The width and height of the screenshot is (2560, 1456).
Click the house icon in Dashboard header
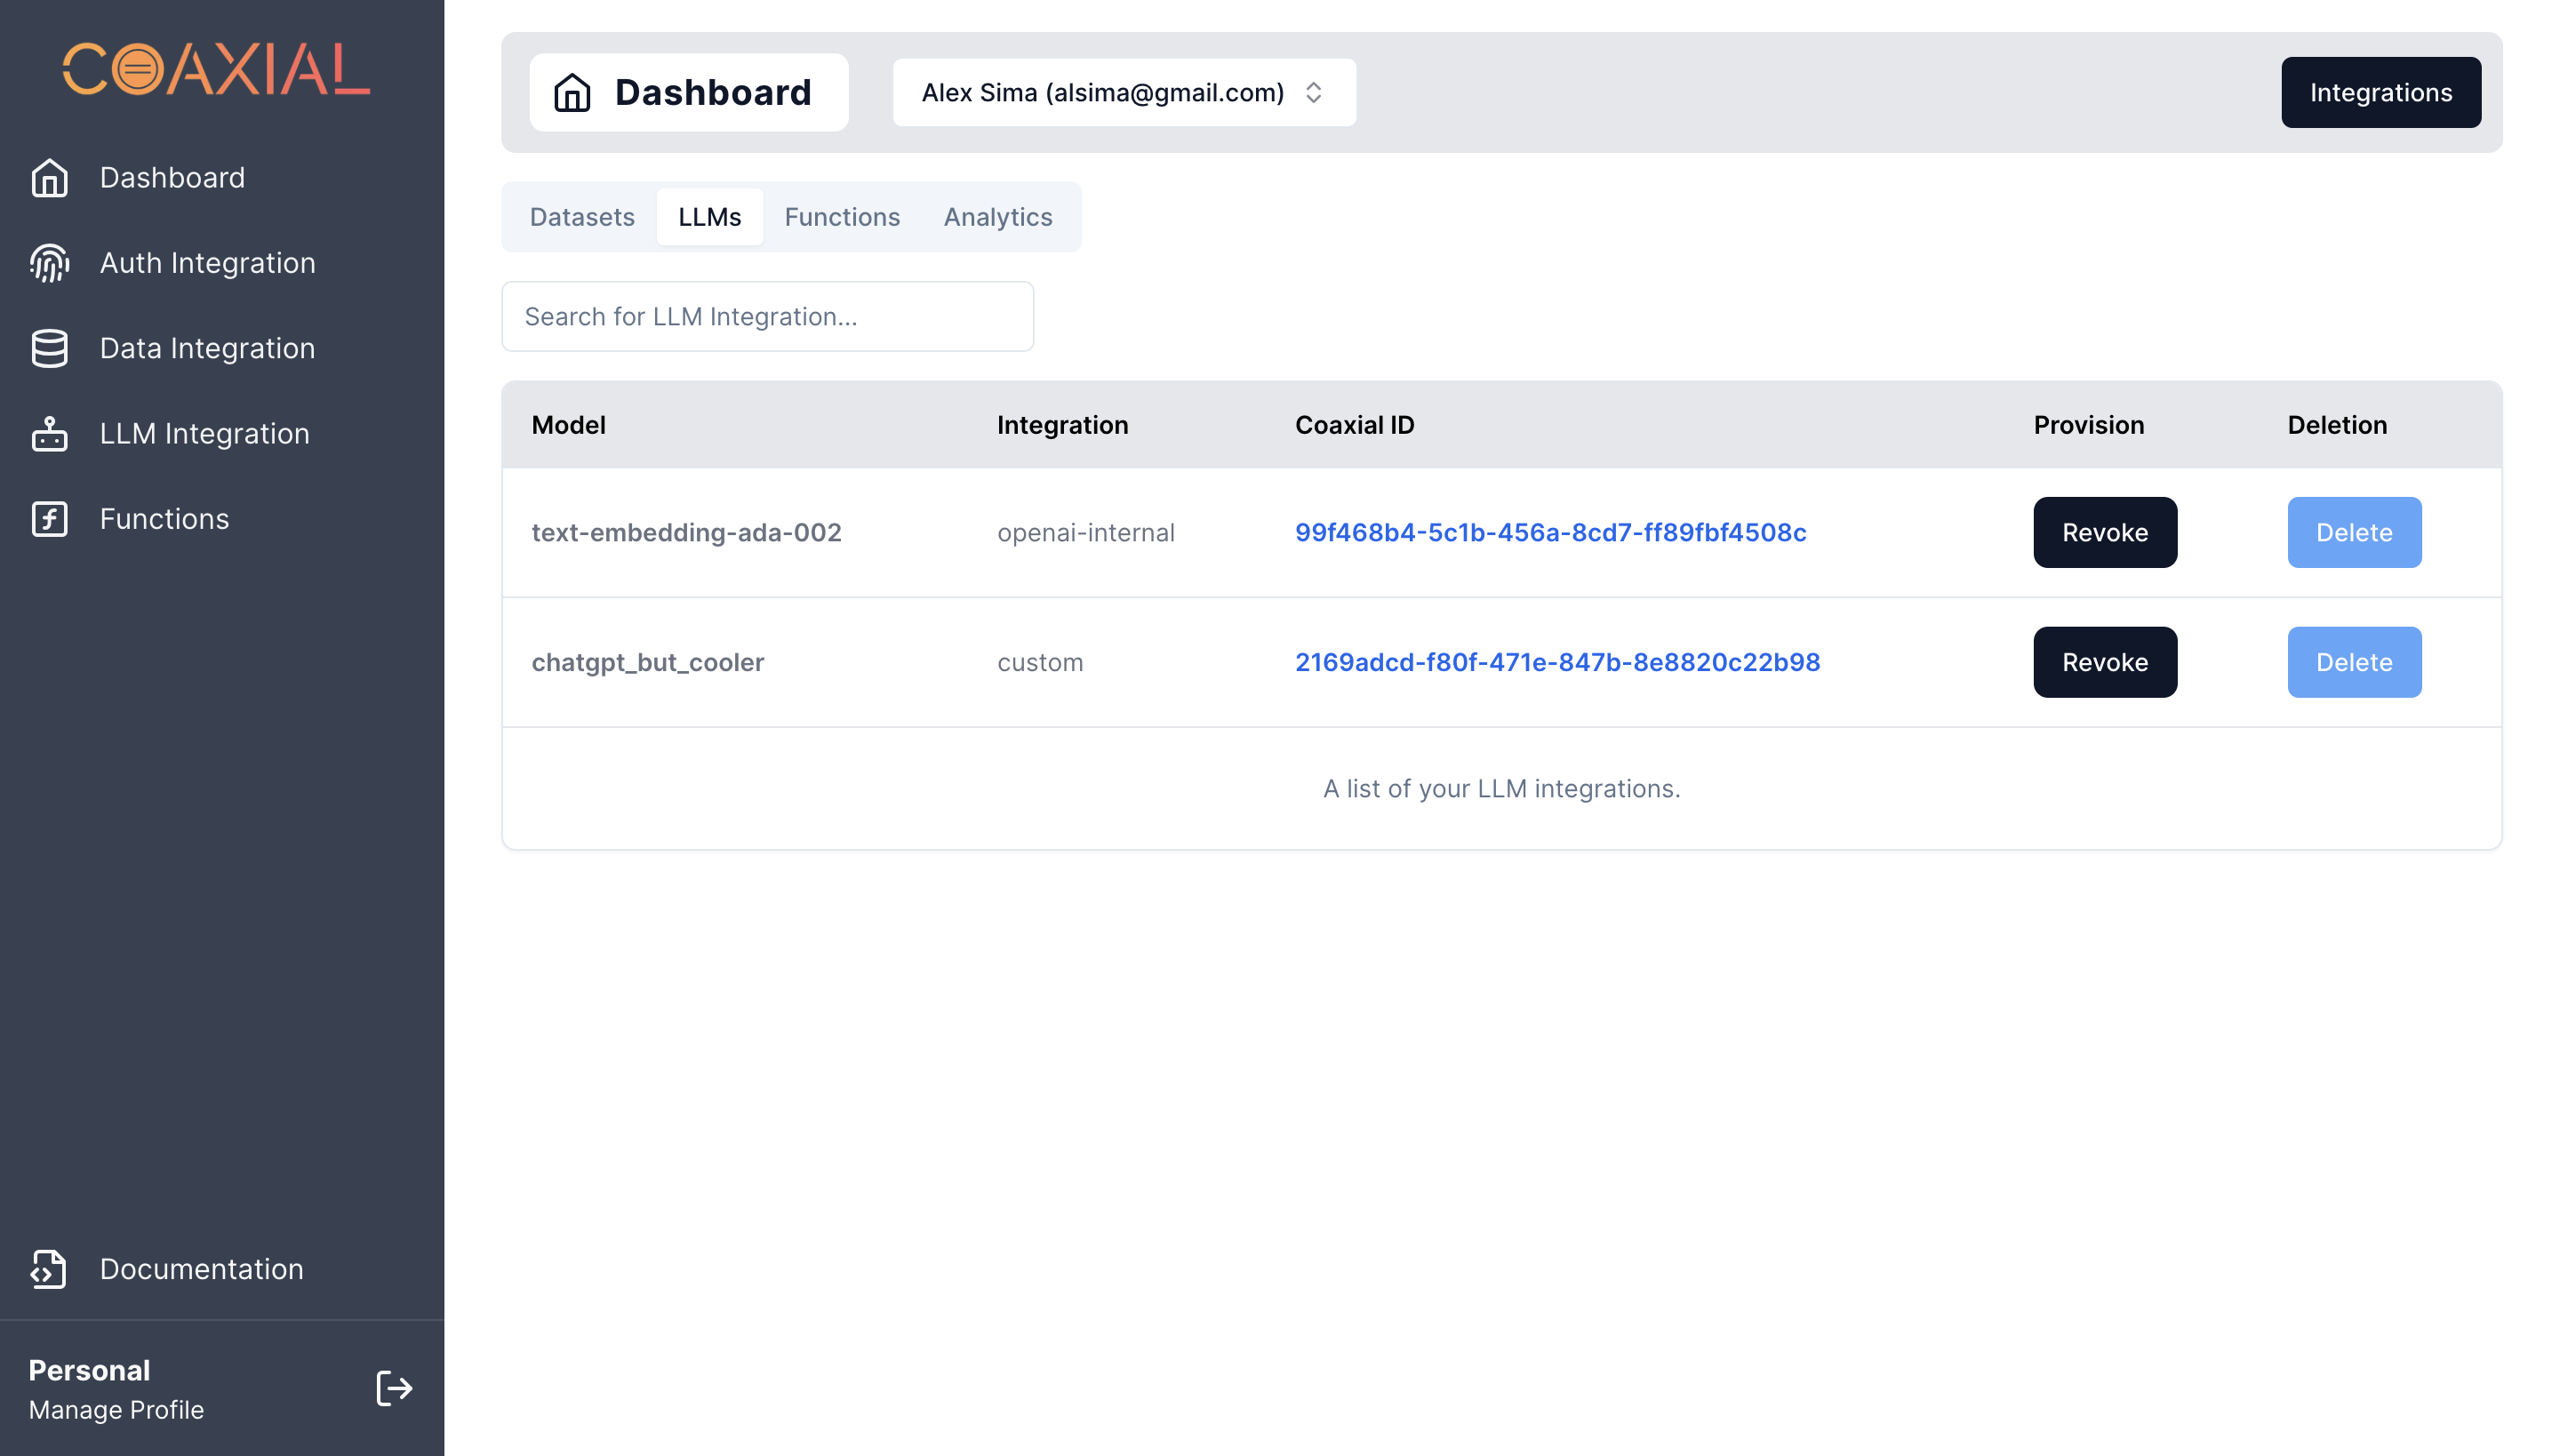(x=572, y=93)
